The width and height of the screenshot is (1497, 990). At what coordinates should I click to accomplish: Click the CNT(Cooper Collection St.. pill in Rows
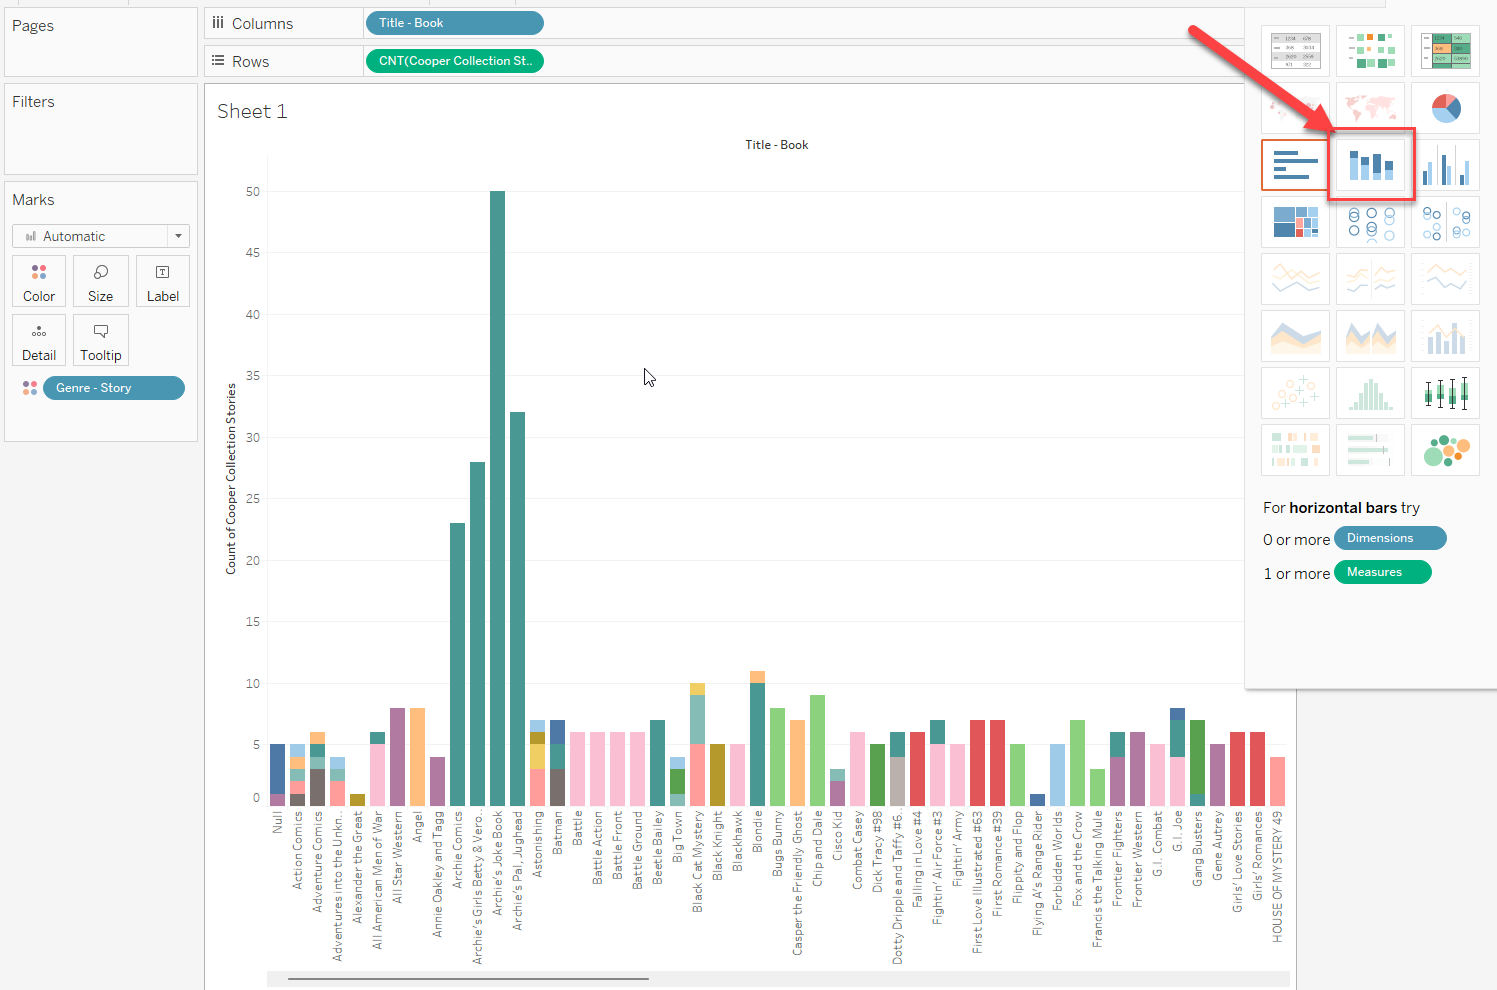click(x=454, y=61)
